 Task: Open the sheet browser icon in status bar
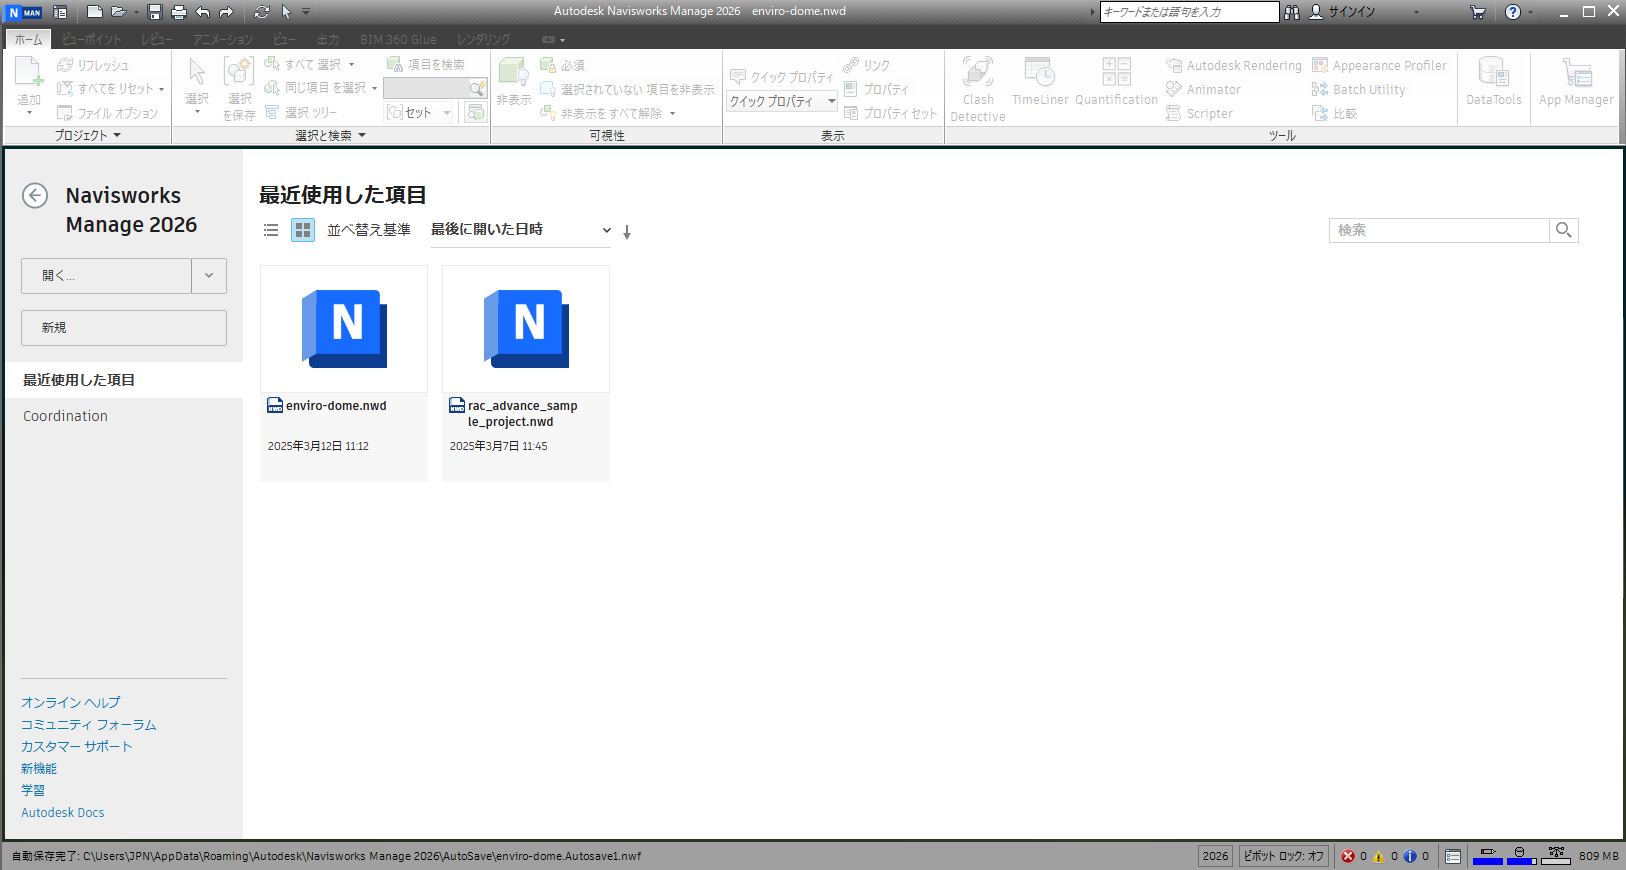click(1453, 856)
